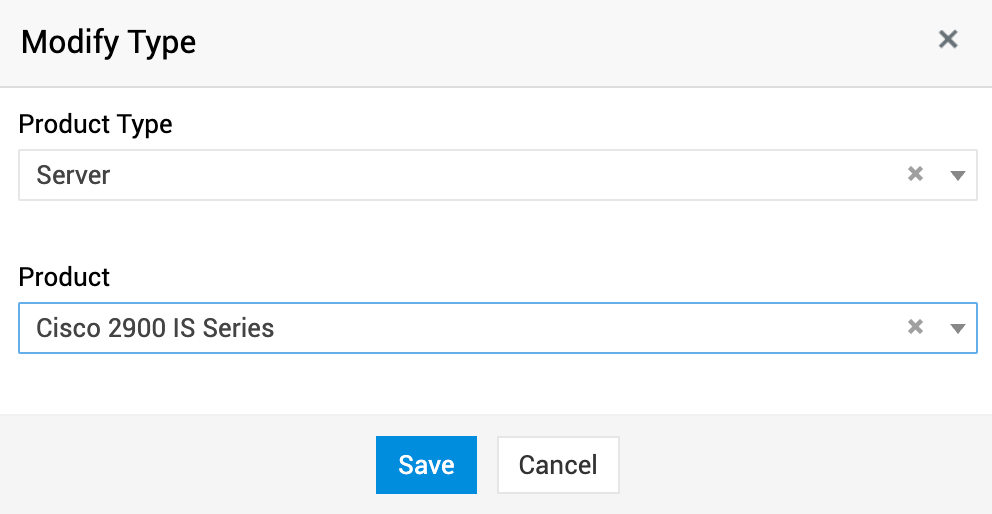The width and height of the screenshot is (992, 514).
Task: Cancel the type modification
Action: tap(558, 465)
